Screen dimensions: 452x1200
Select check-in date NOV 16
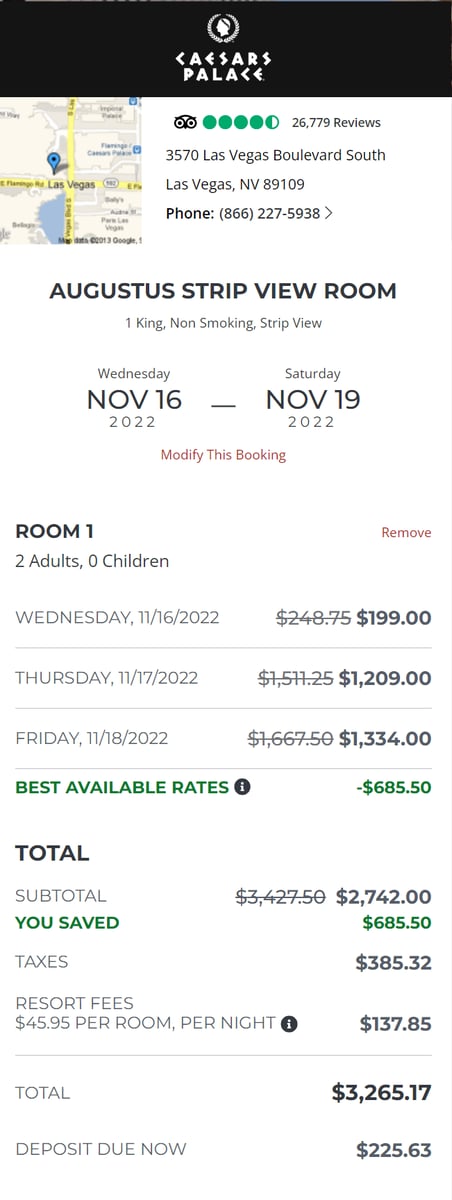tap(134, 400)
